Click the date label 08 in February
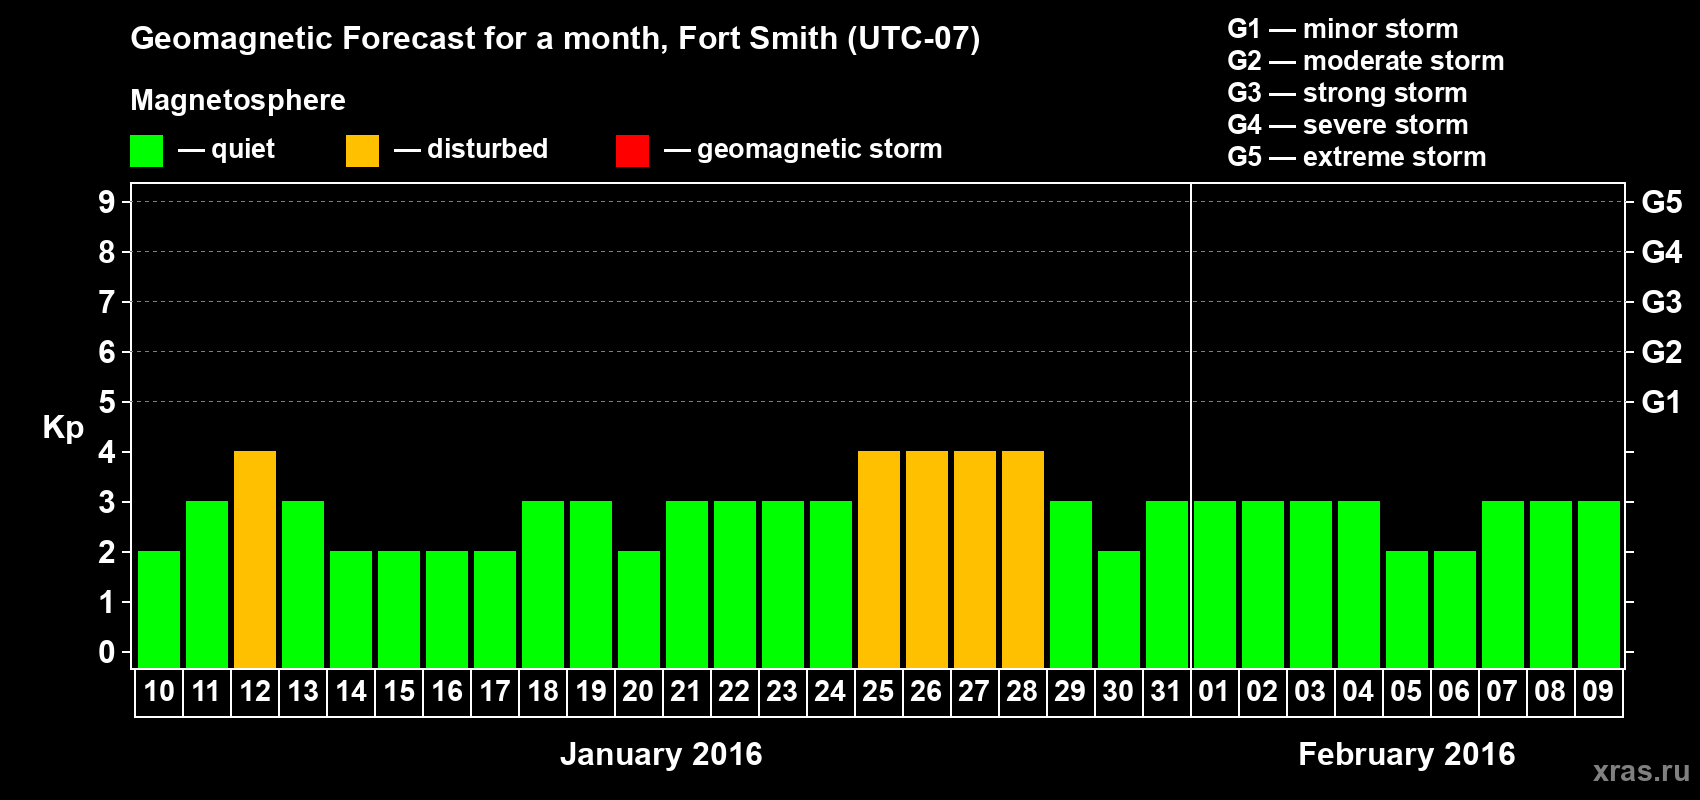This screenshot has width=1700, height=800. click(1551, 692)
